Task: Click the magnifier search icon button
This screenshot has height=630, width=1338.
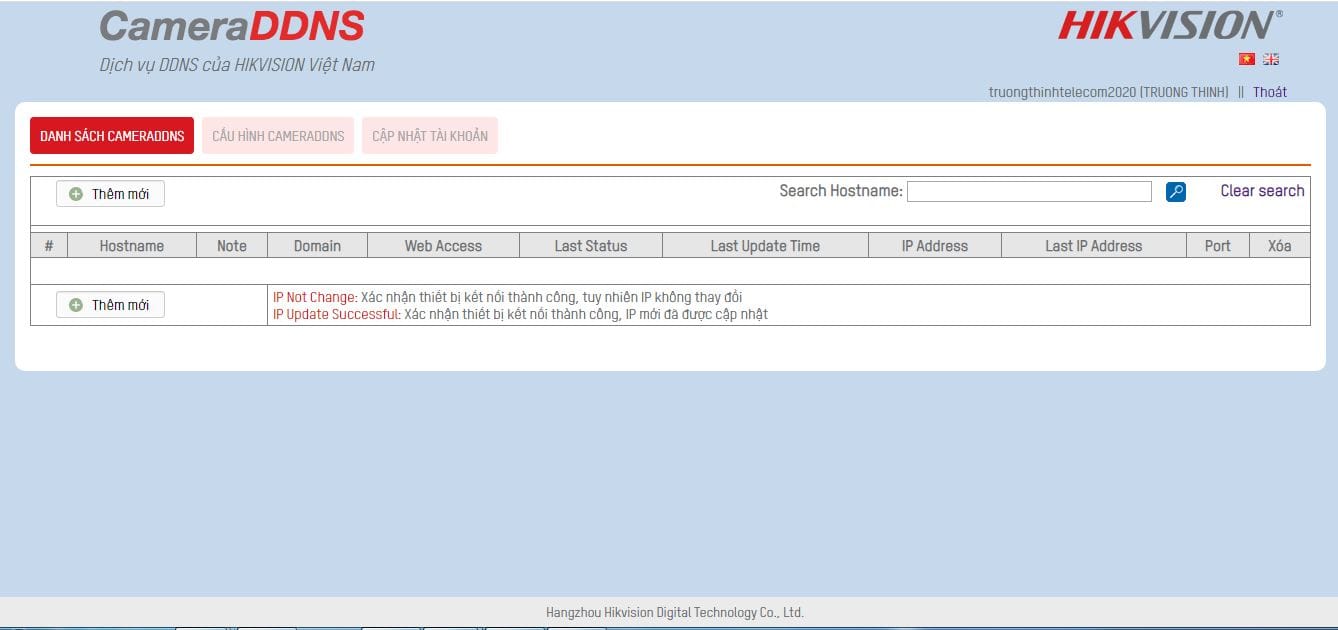Action: [1176, 192]
